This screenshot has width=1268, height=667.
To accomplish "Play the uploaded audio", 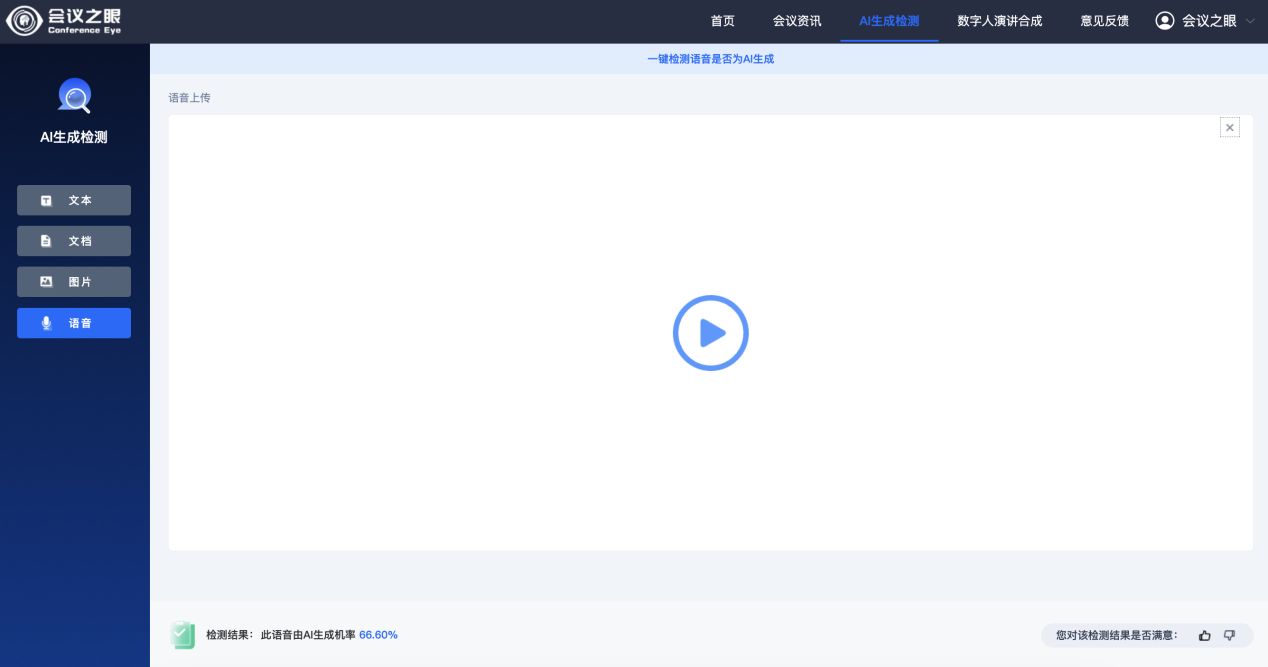I will point(711,333).
